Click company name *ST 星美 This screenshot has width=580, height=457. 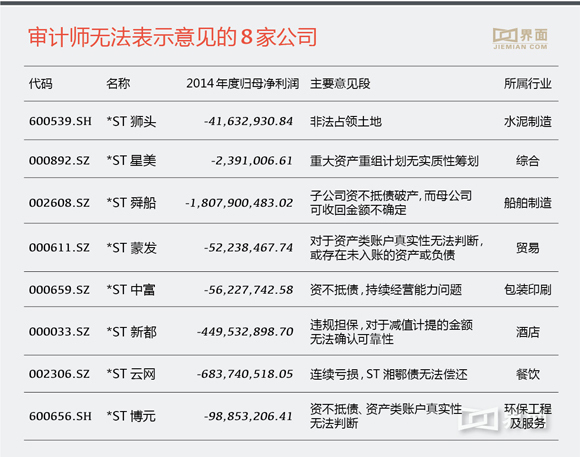point(131,161)
